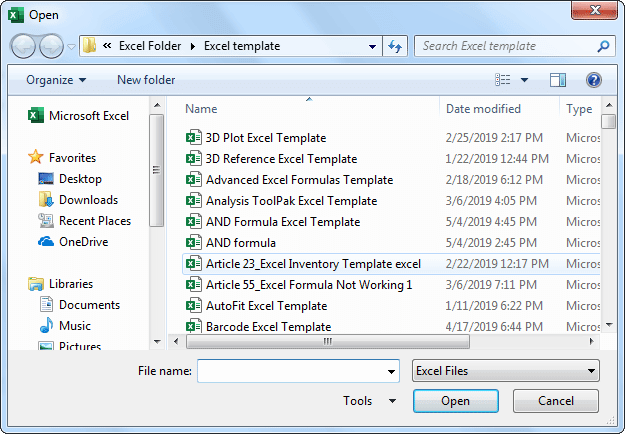Open the address bar history dropdown
625x434 pixels.
tap(372, 47)
